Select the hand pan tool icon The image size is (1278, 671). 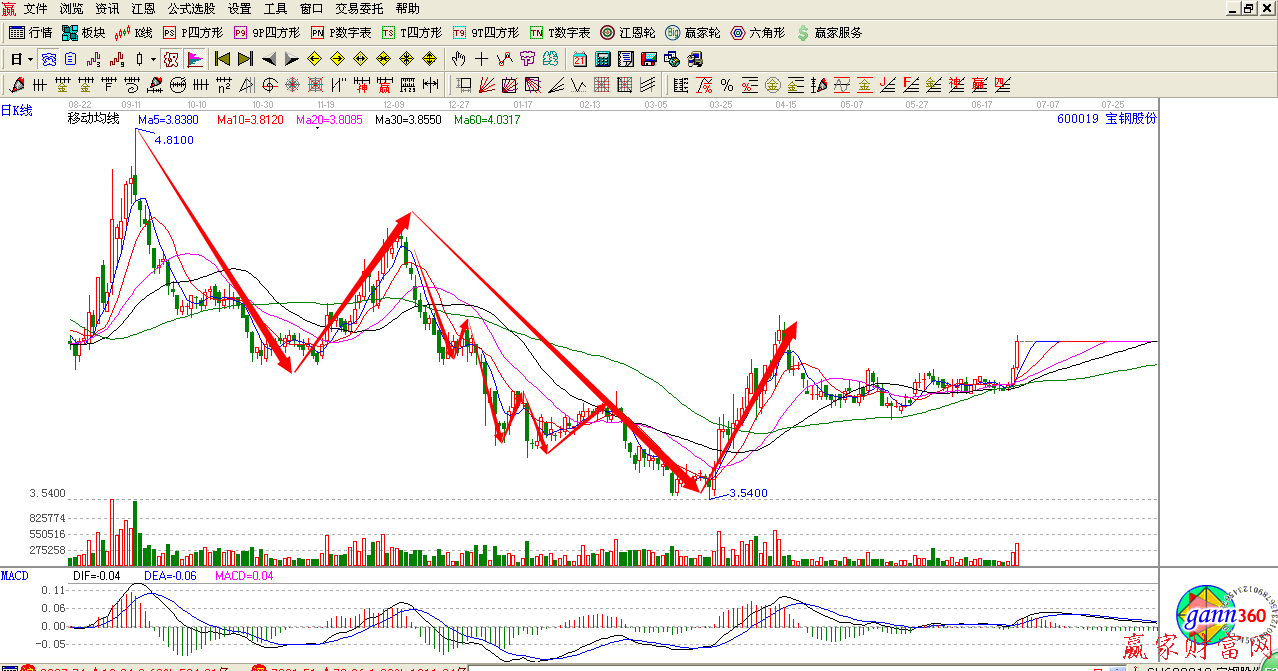tap(459, 59)
